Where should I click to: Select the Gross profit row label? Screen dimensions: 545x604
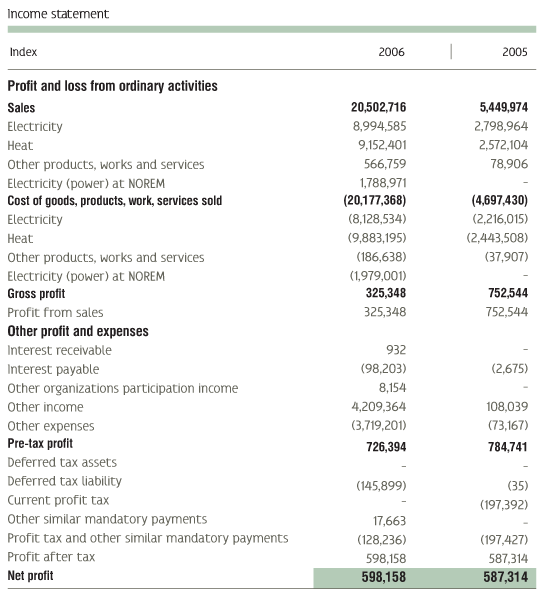click(36, 294)
